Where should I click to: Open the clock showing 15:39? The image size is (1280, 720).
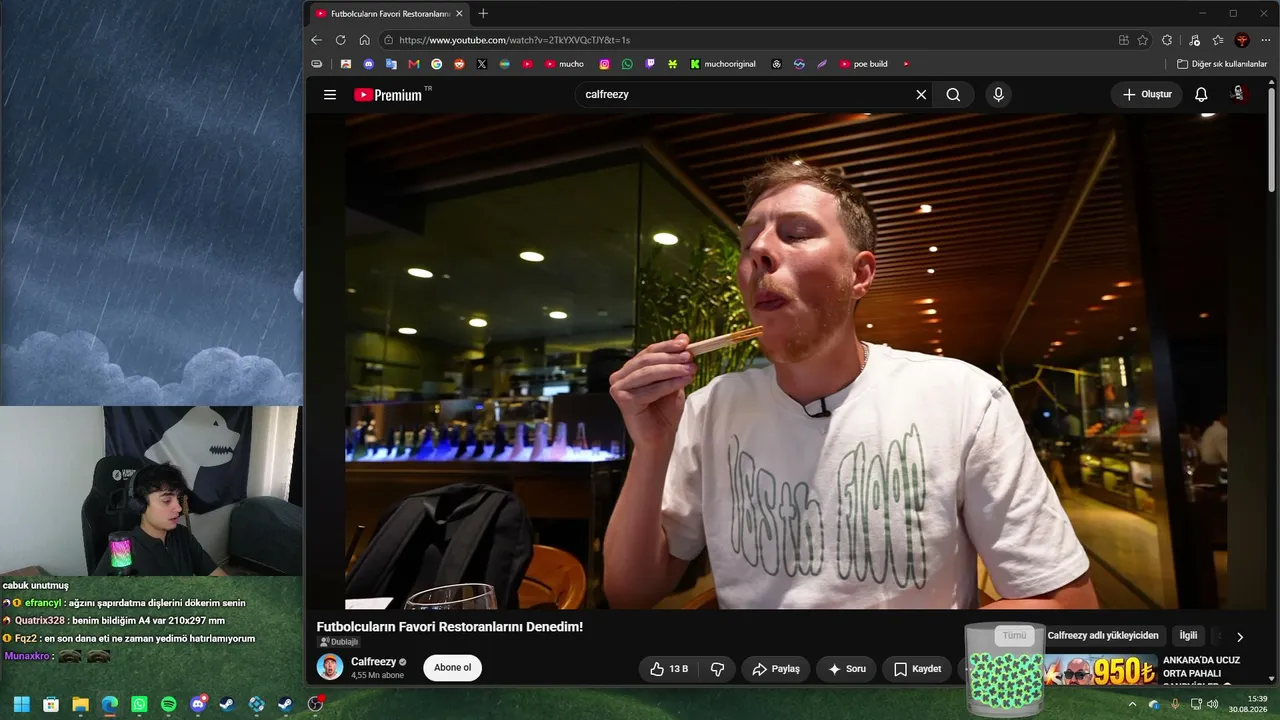pos(1248,704)
